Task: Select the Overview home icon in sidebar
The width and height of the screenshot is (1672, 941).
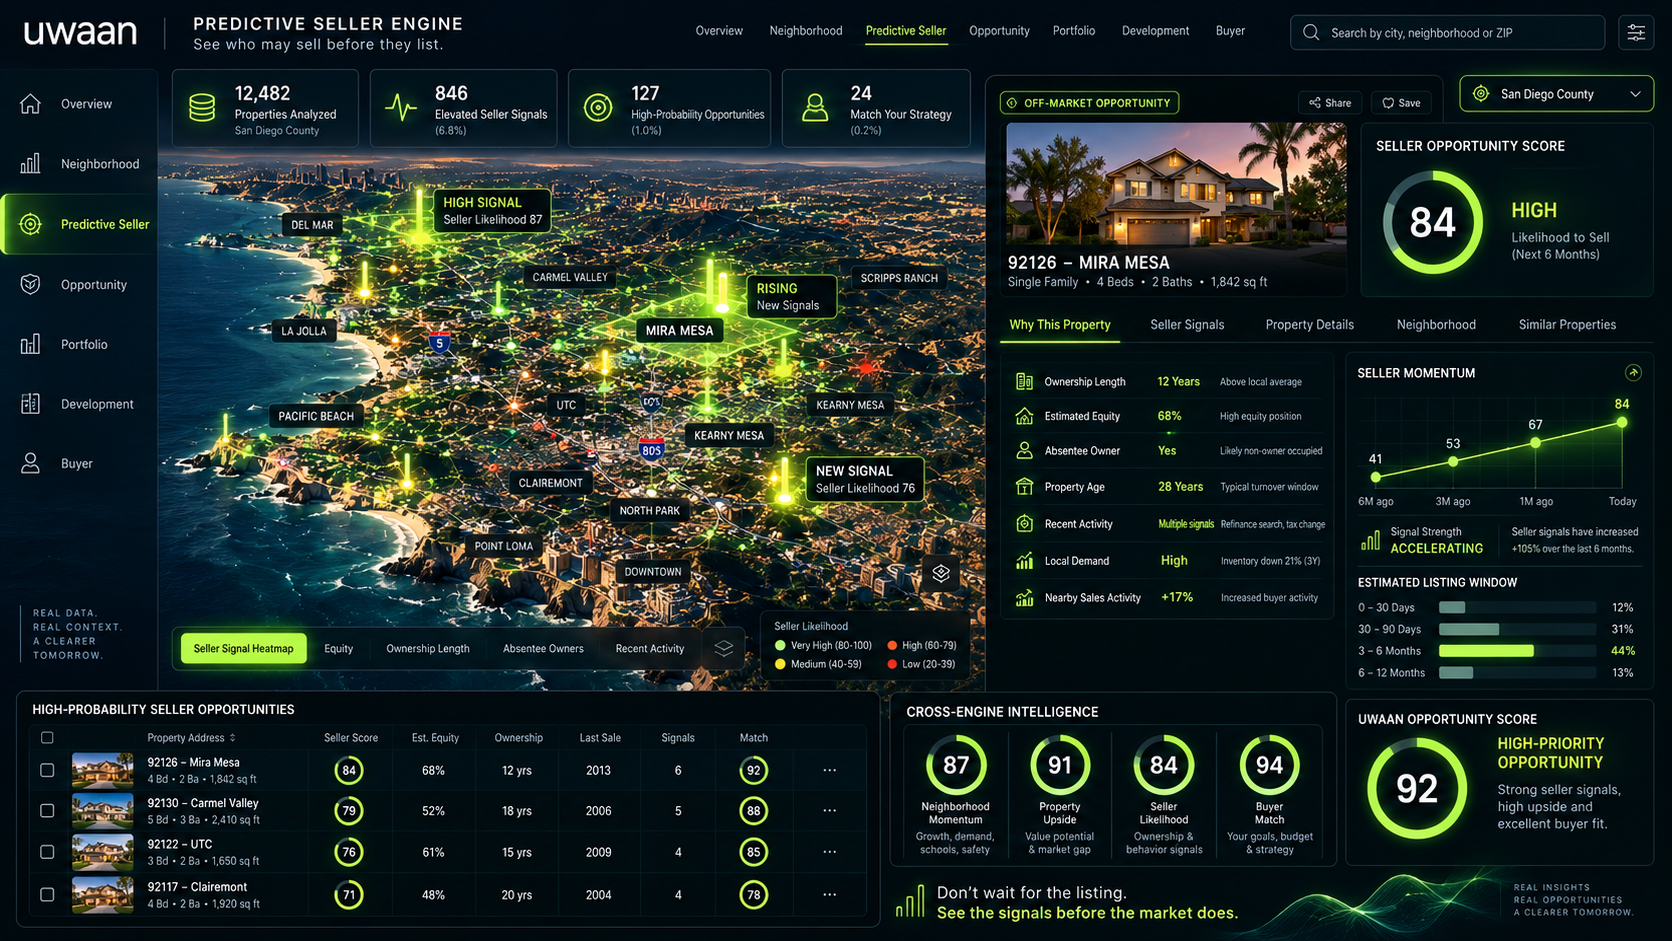Action: [x=31, y=104]
